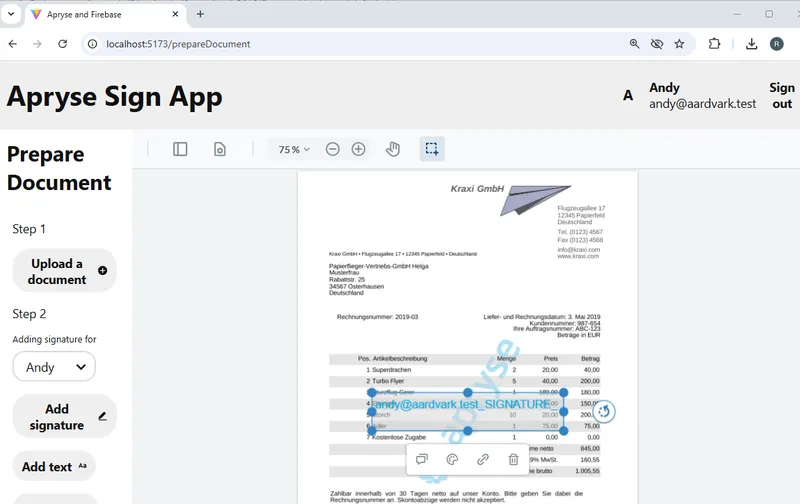Bookmark this page with the star
The width and height of the screenshot is (800, 504).
point(679,44)
